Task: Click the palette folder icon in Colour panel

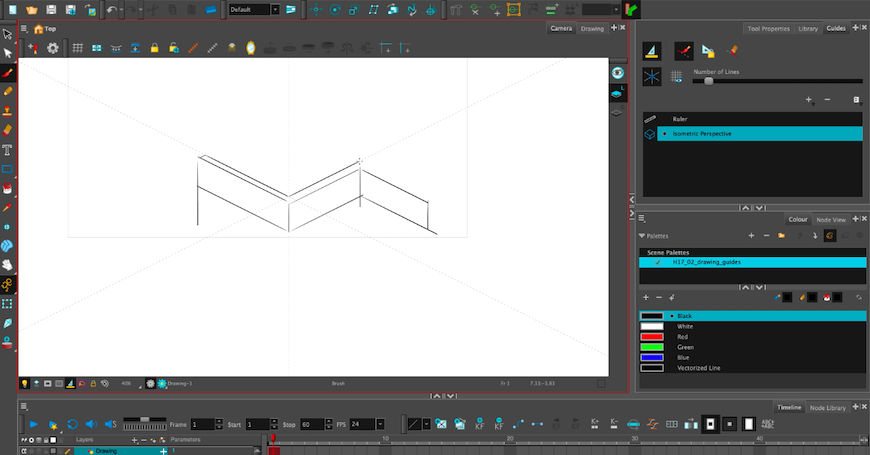Action: tap(781, 236)
